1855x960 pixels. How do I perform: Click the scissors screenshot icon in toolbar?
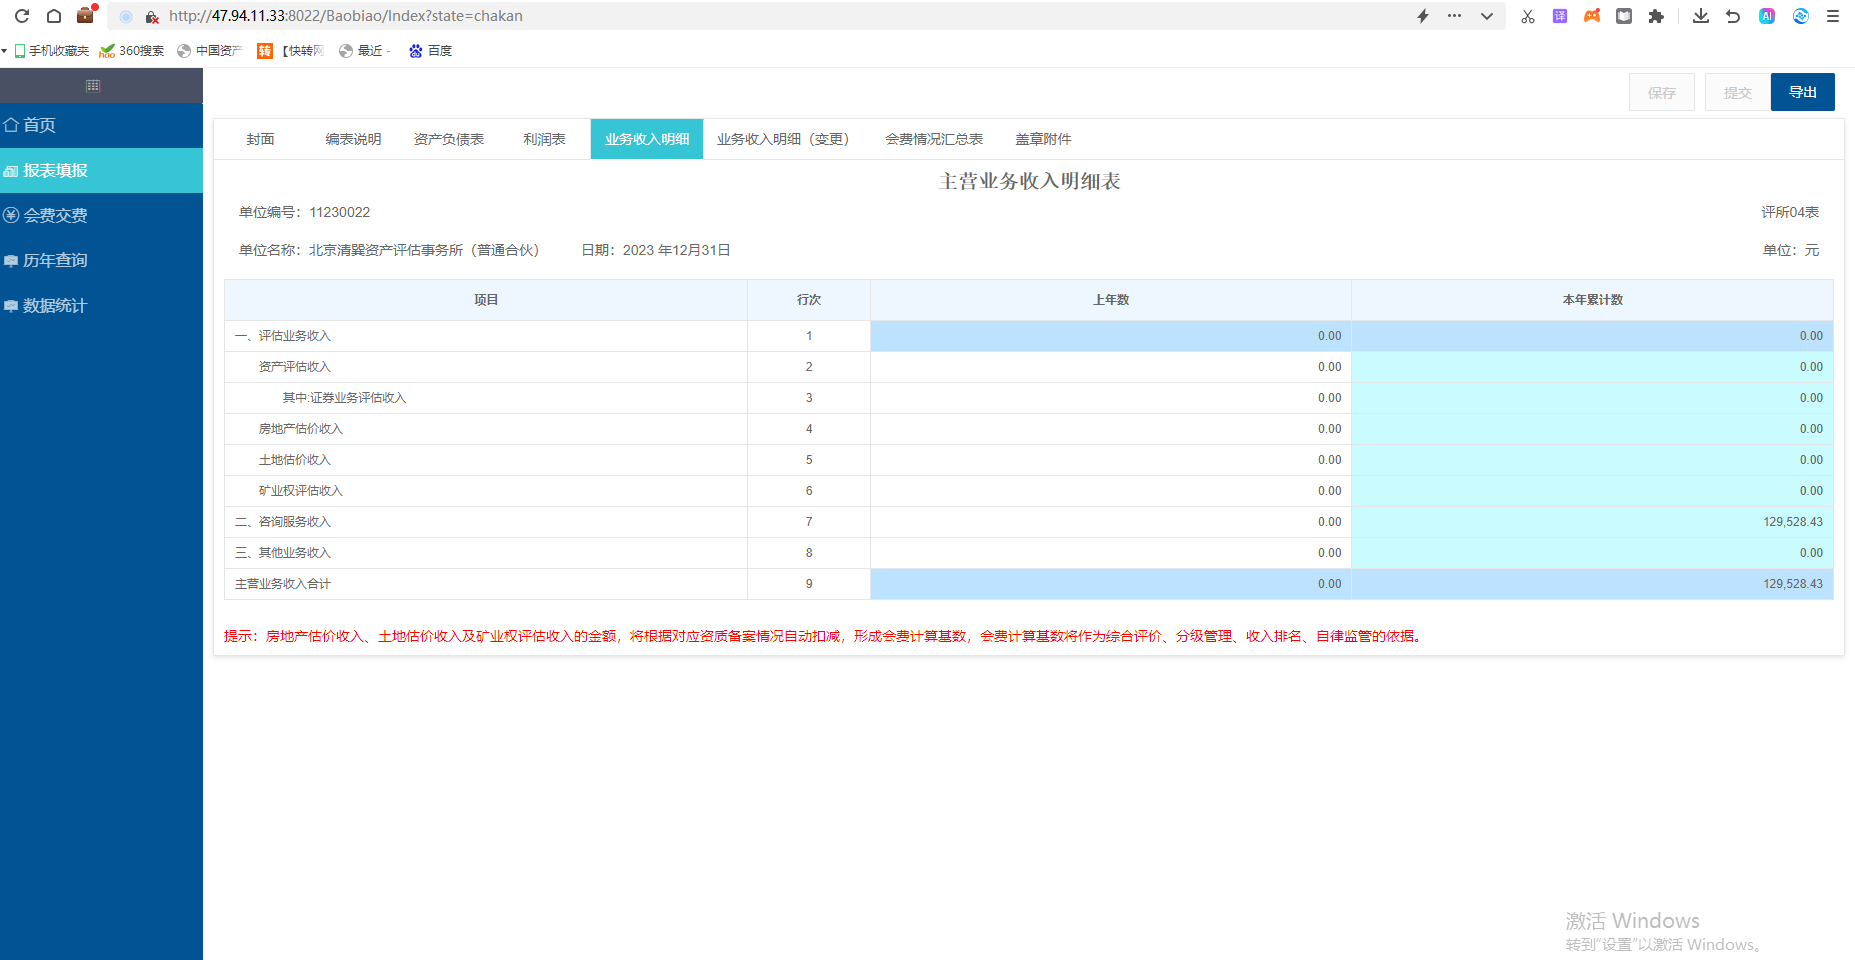tap(1527, 16)
